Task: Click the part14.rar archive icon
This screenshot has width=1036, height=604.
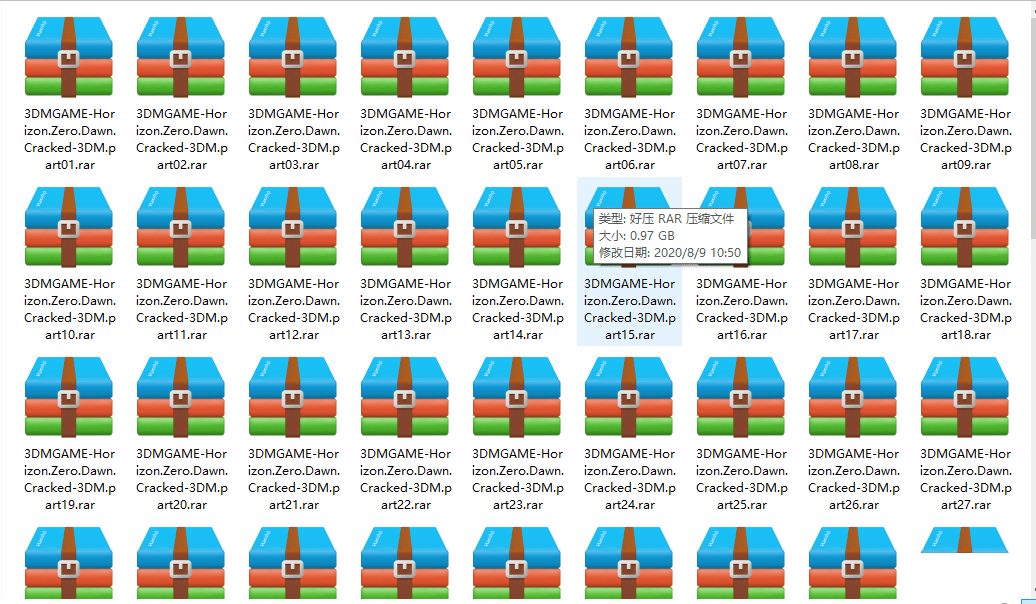Action: [517, 227]
